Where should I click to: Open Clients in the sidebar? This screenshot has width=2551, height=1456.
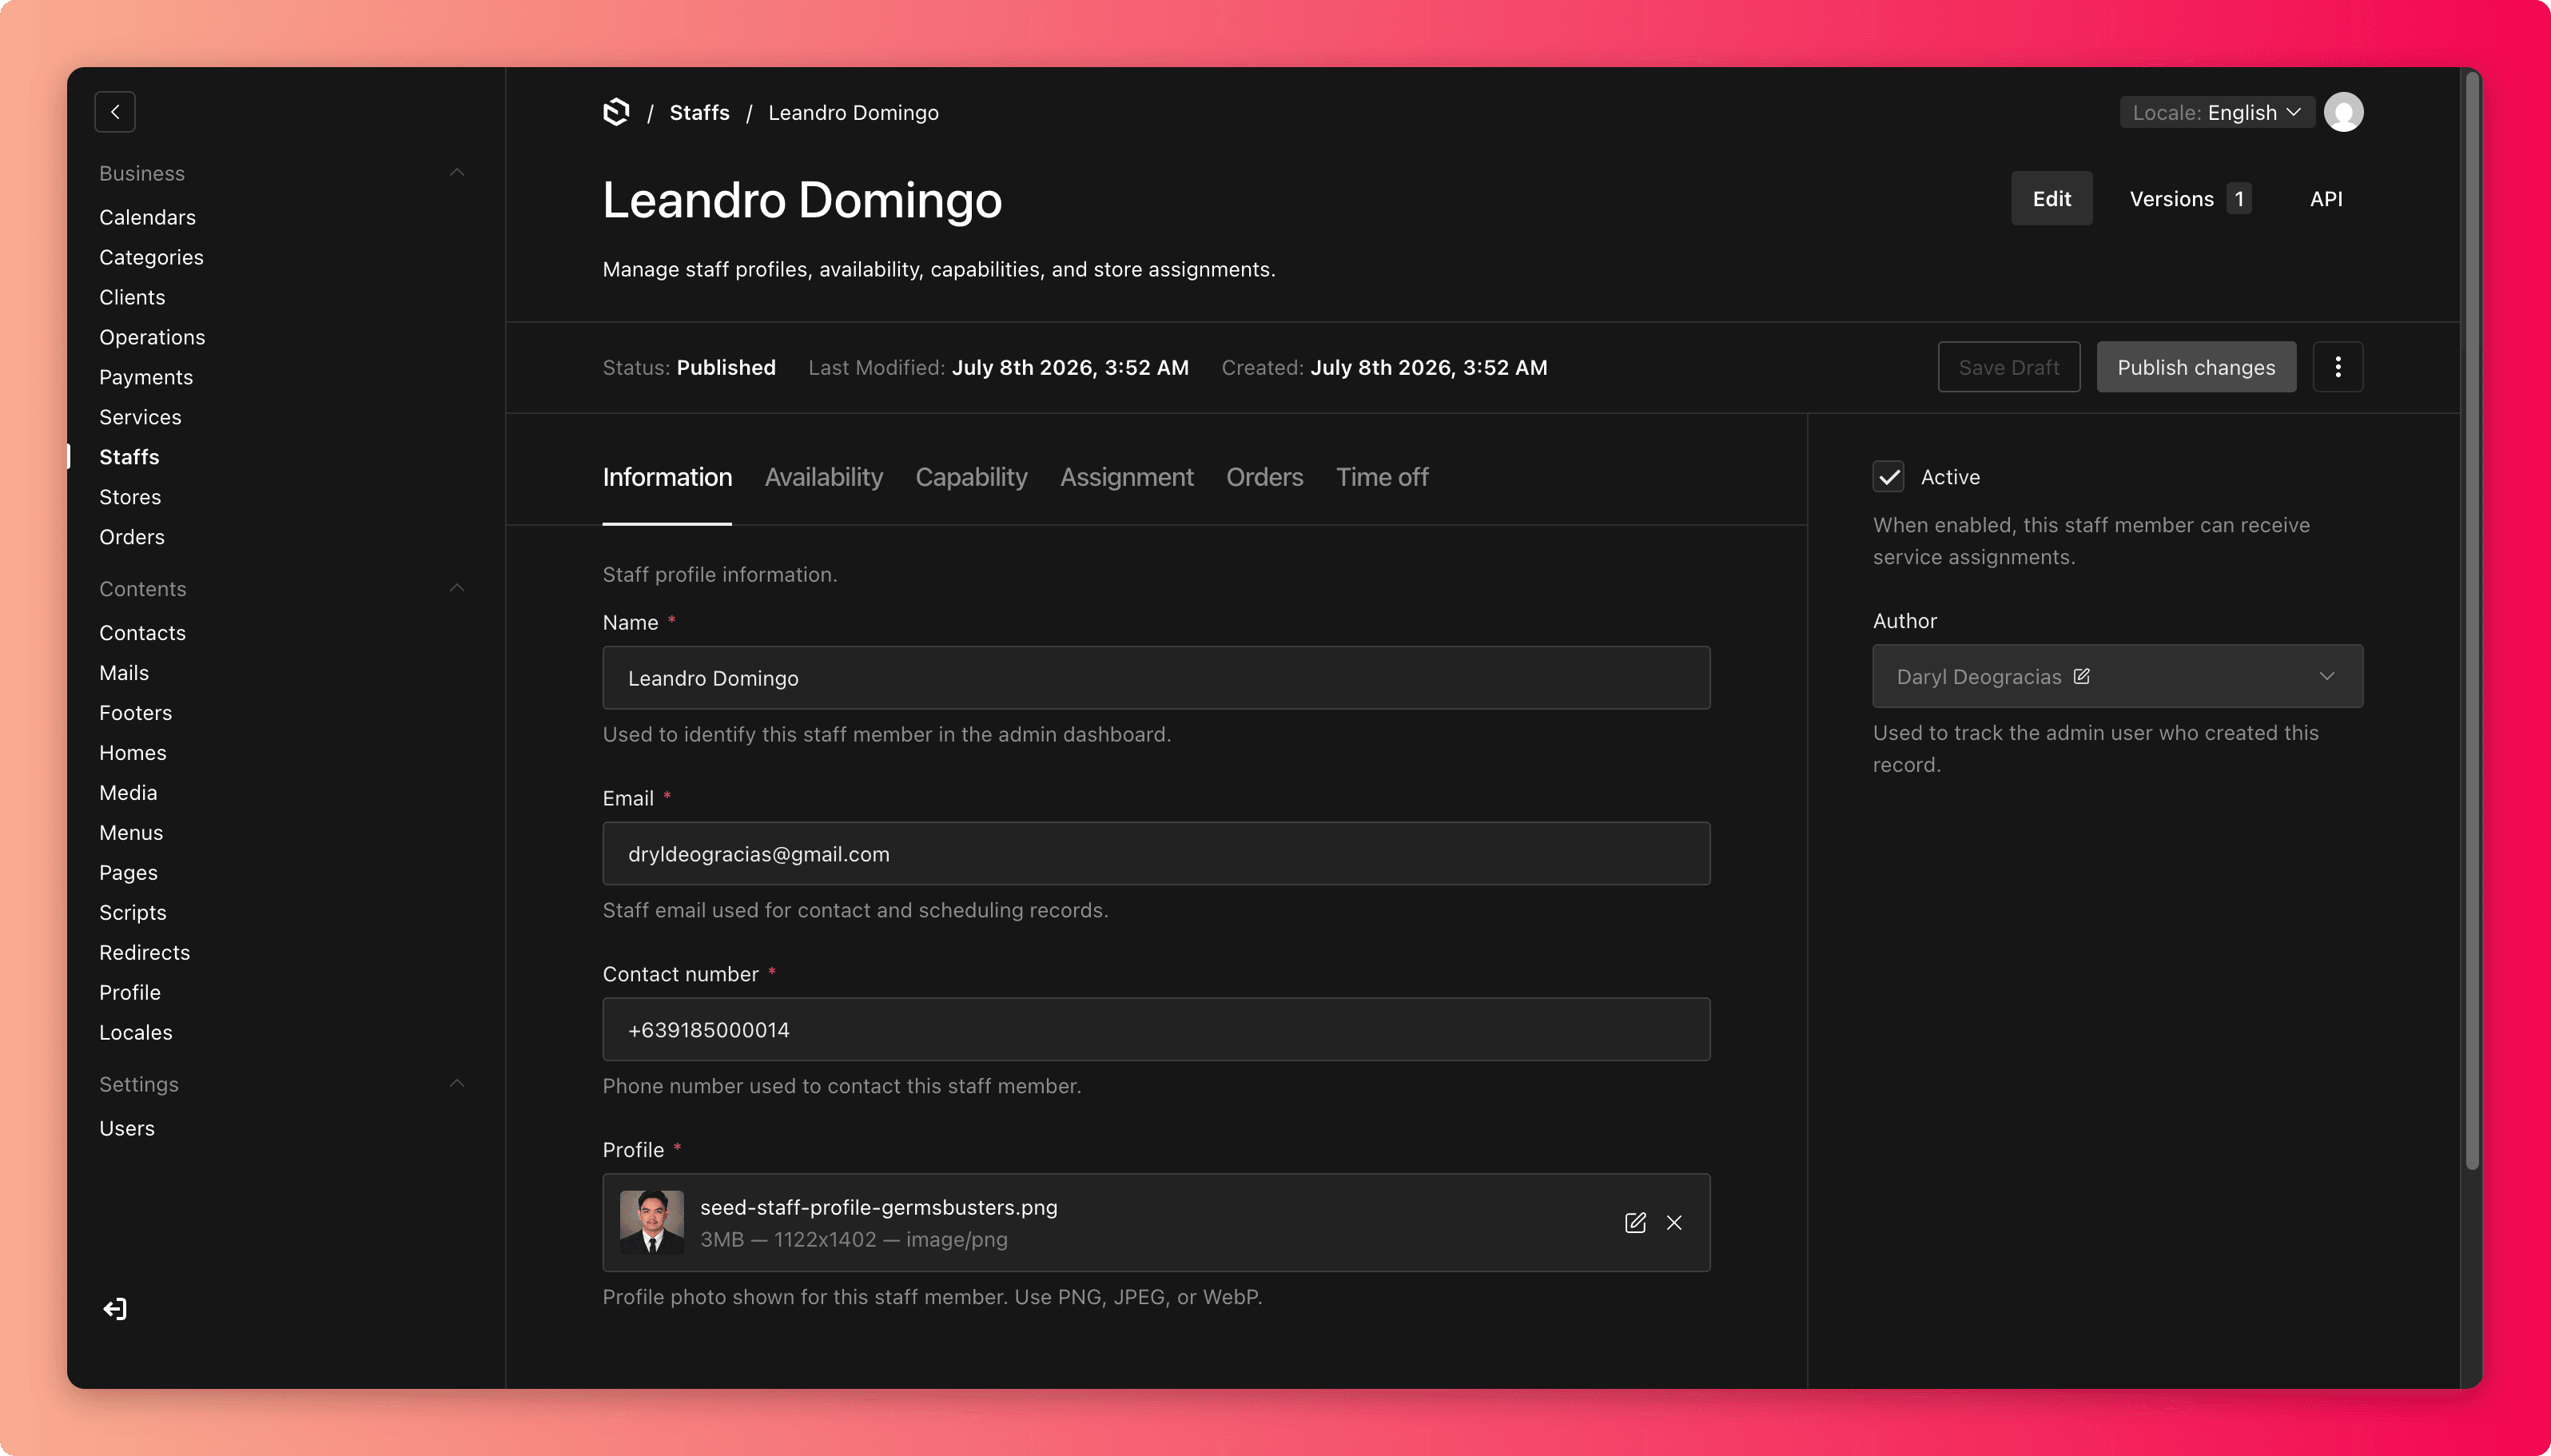click(132, 297)
